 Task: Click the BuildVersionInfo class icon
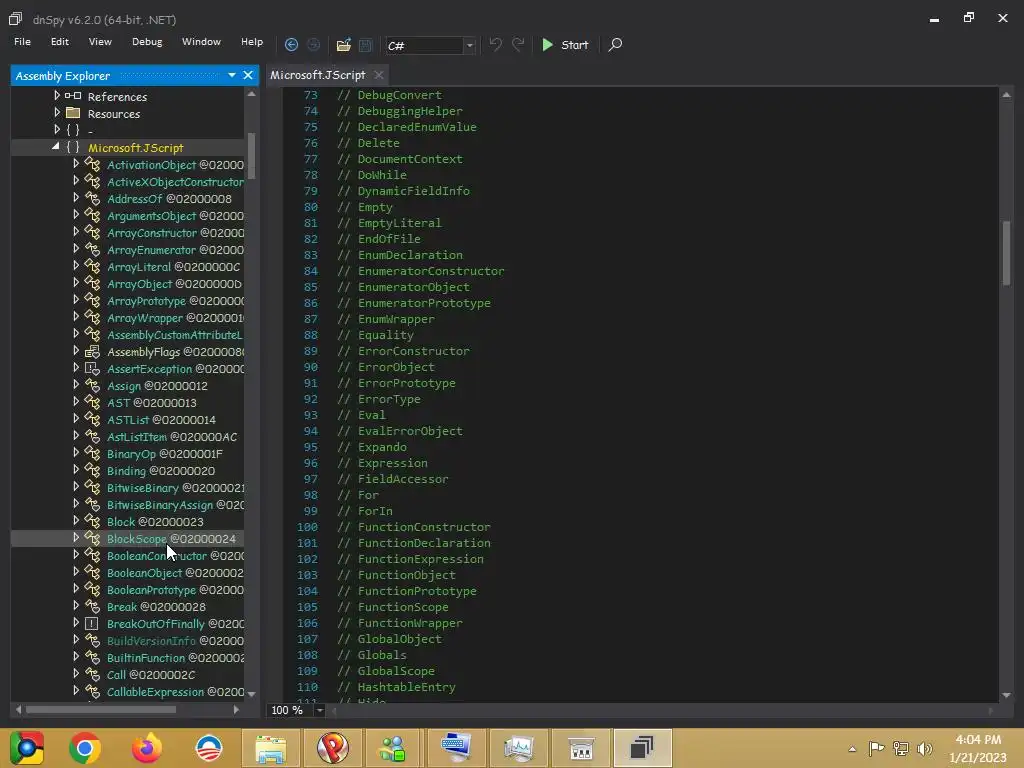pos(92,641)
